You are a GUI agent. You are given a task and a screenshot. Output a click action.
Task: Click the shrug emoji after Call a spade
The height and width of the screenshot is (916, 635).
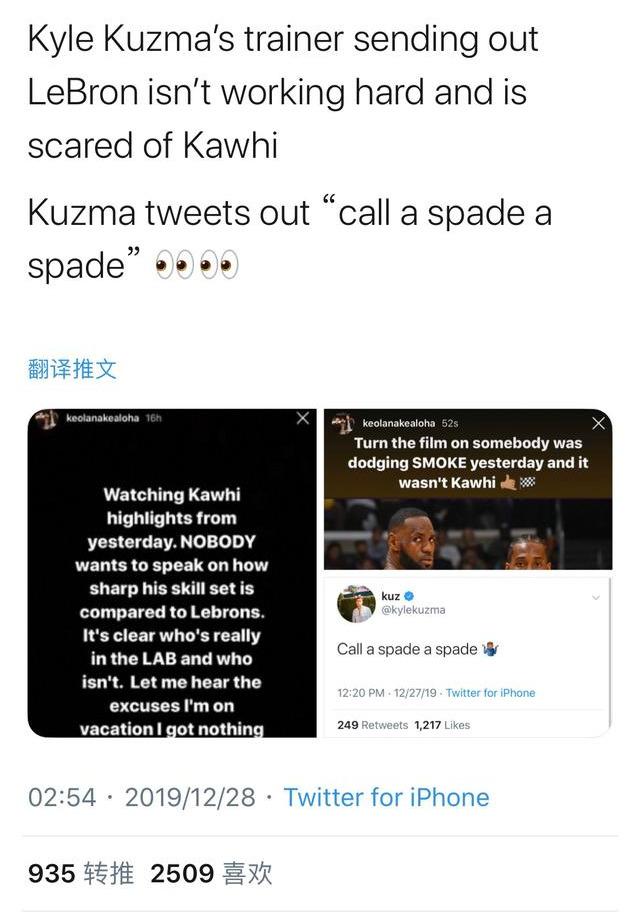pos(490,649)
